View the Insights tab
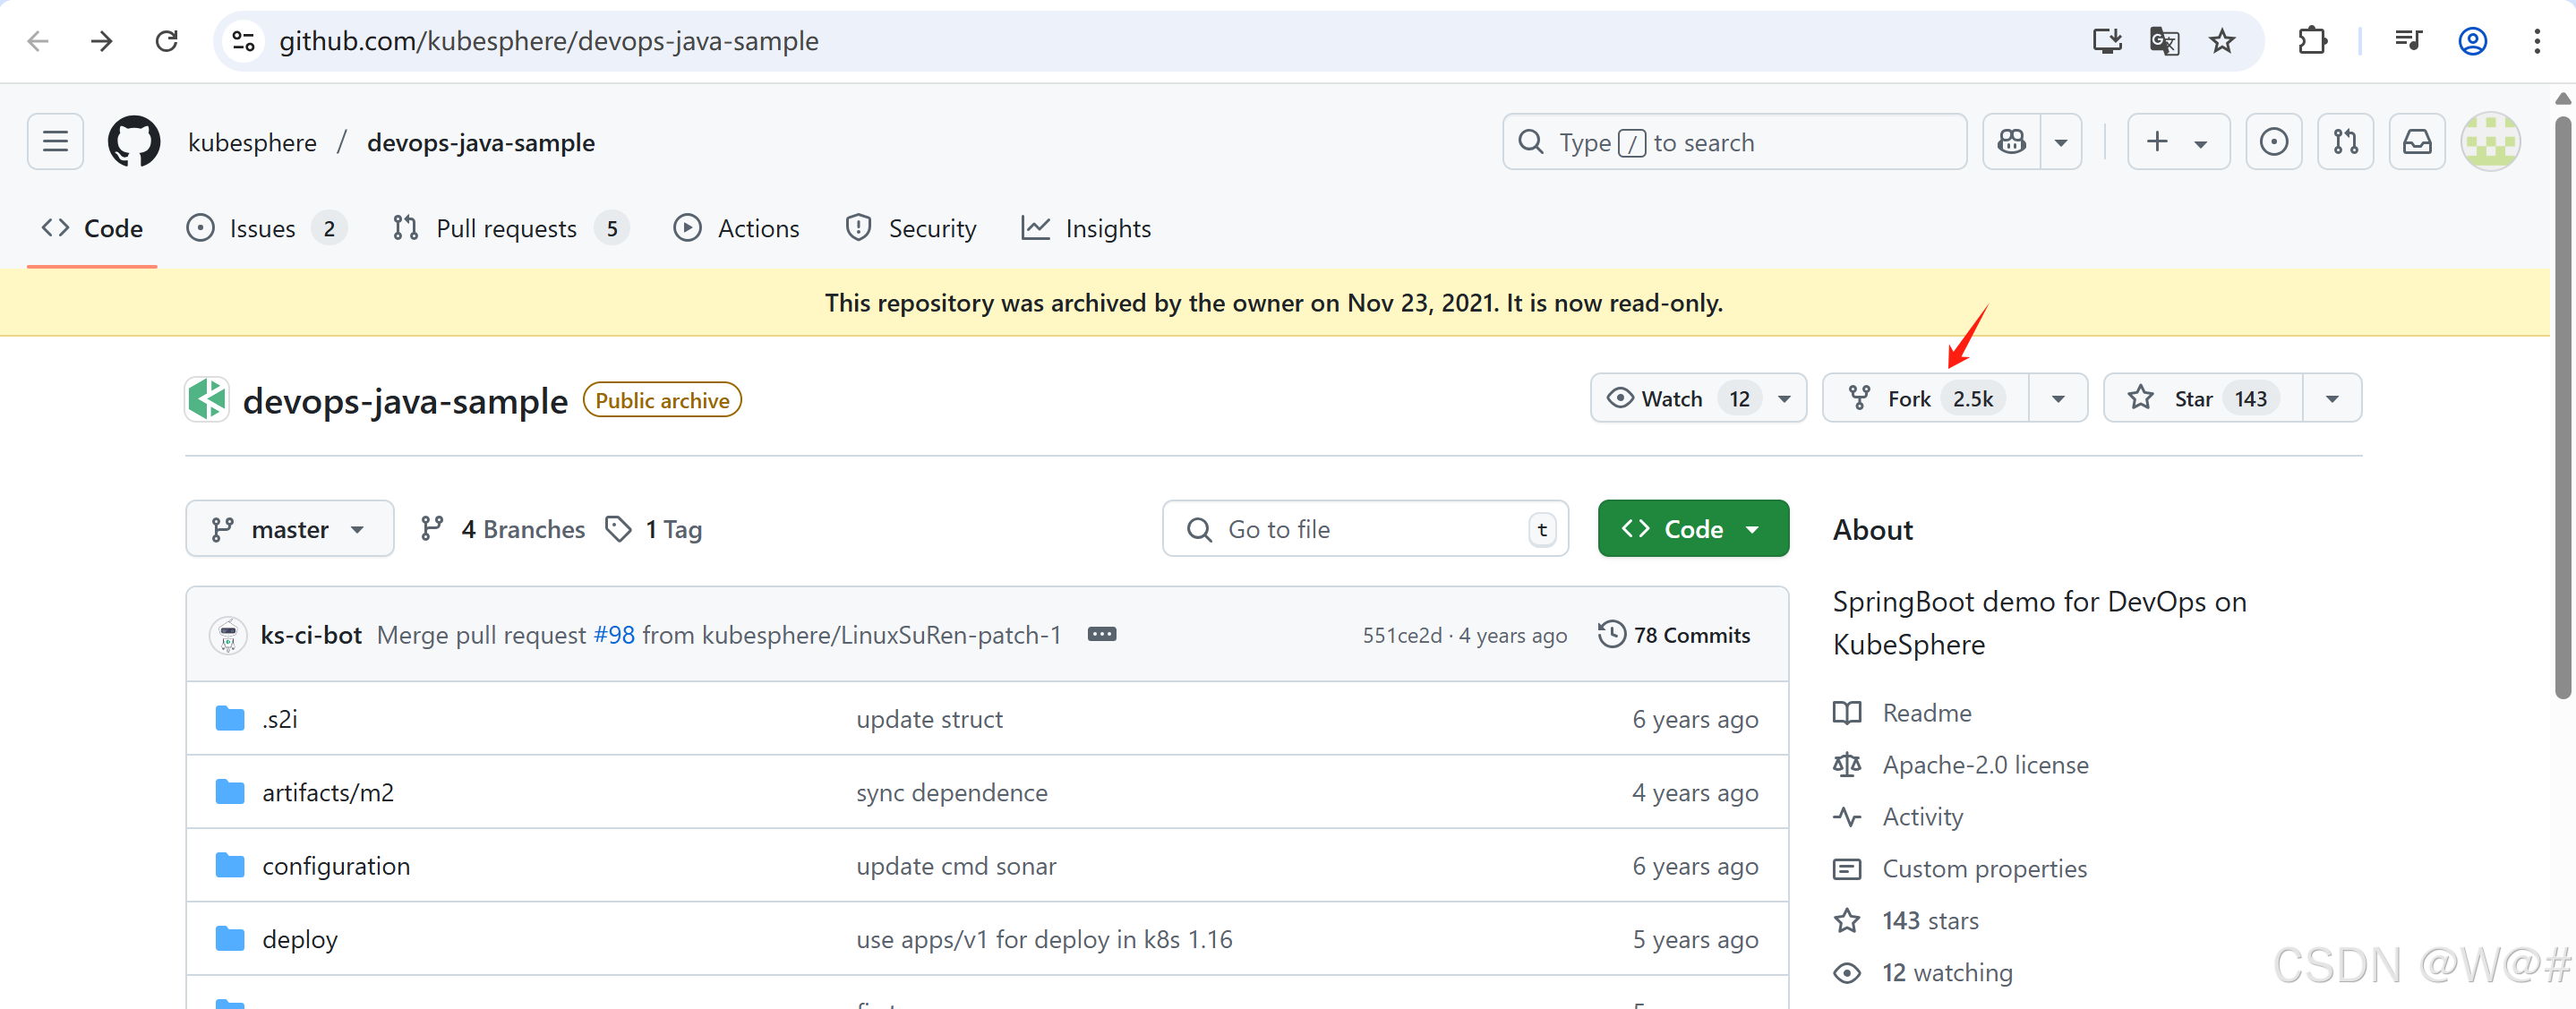The image size is (2576, 1009). (x=1086, y=228)
